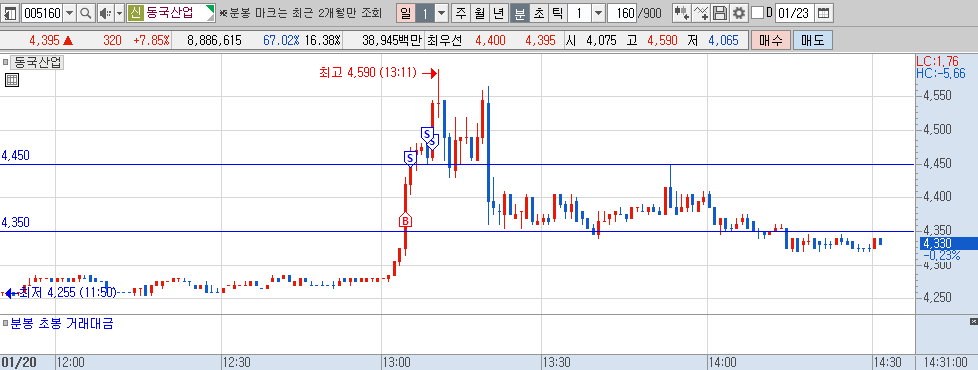Click the 매도 sell button

(813, 41)
